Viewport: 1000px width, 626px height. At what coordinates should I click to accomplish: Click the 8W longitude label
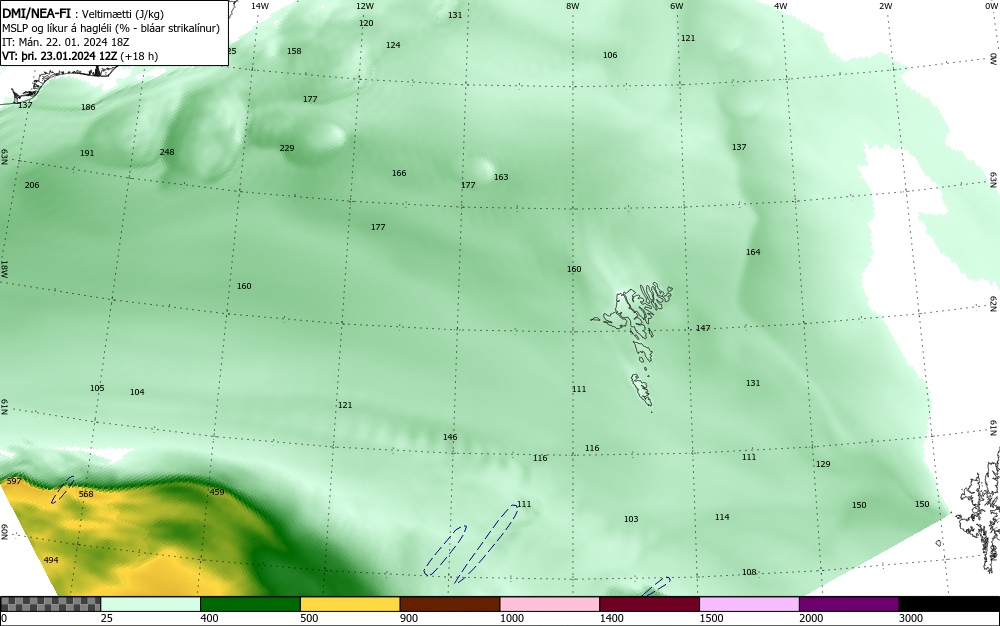(573, 6)
